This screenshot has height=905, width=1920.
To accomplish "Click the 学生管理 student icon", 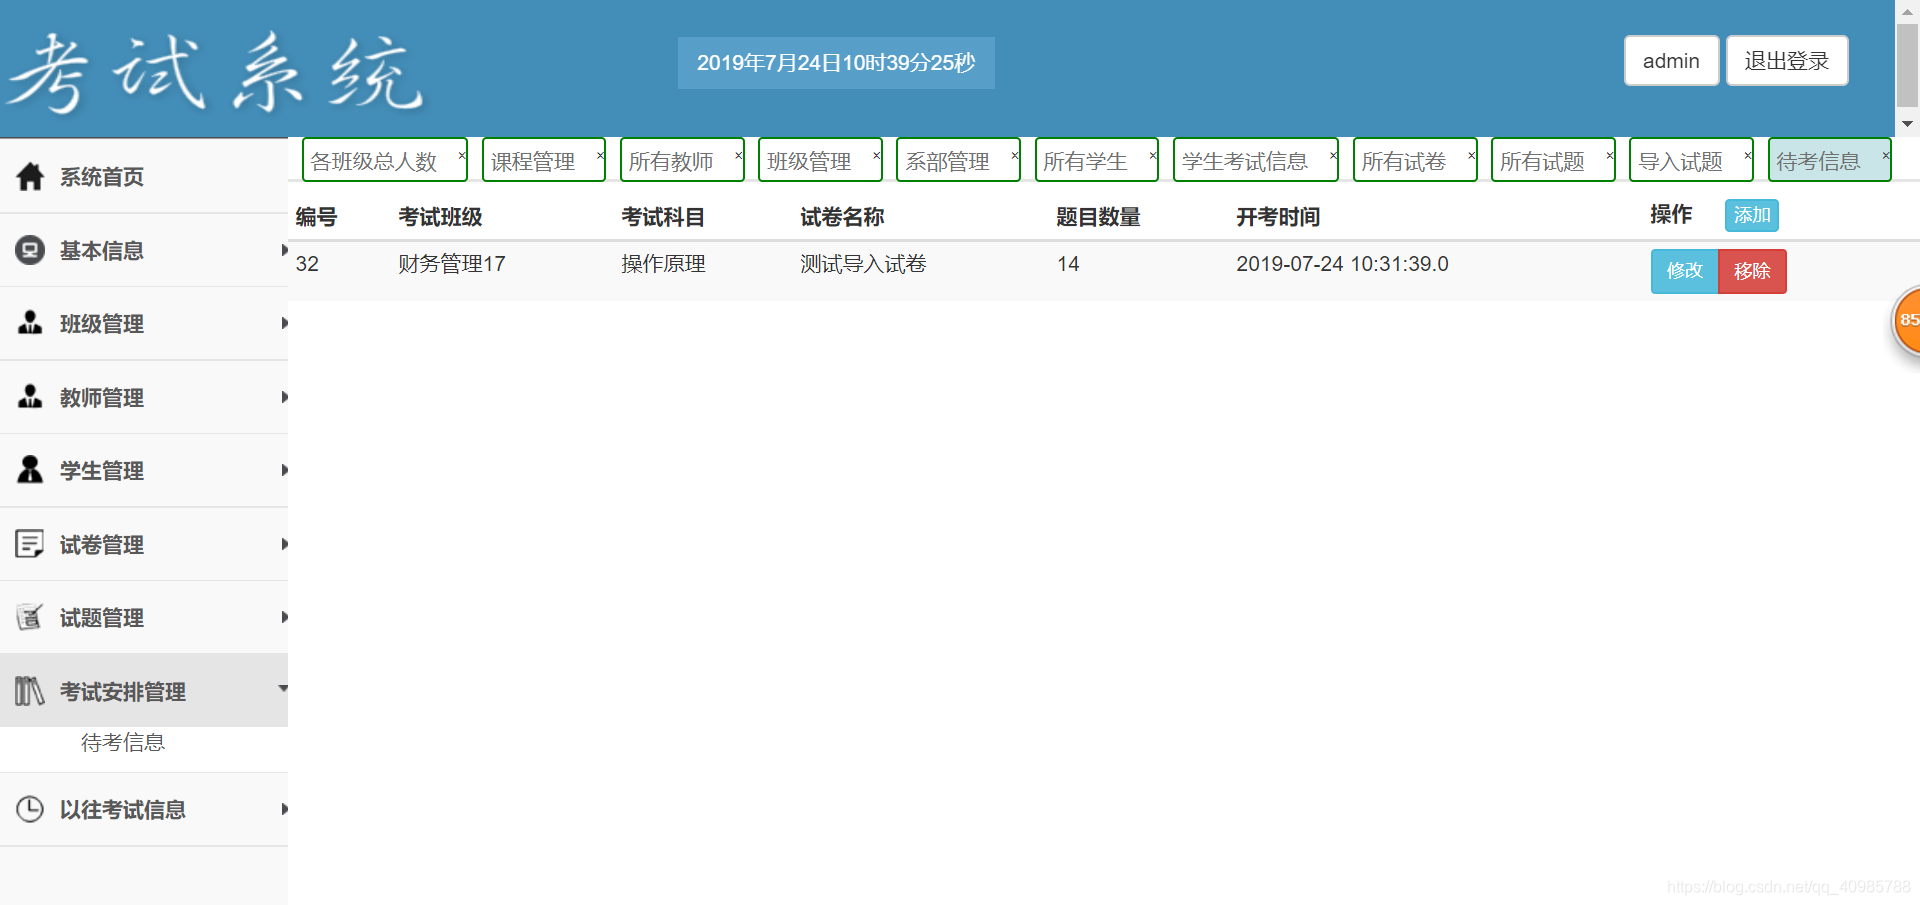I will pyautogui.click(x=30, y=470).
